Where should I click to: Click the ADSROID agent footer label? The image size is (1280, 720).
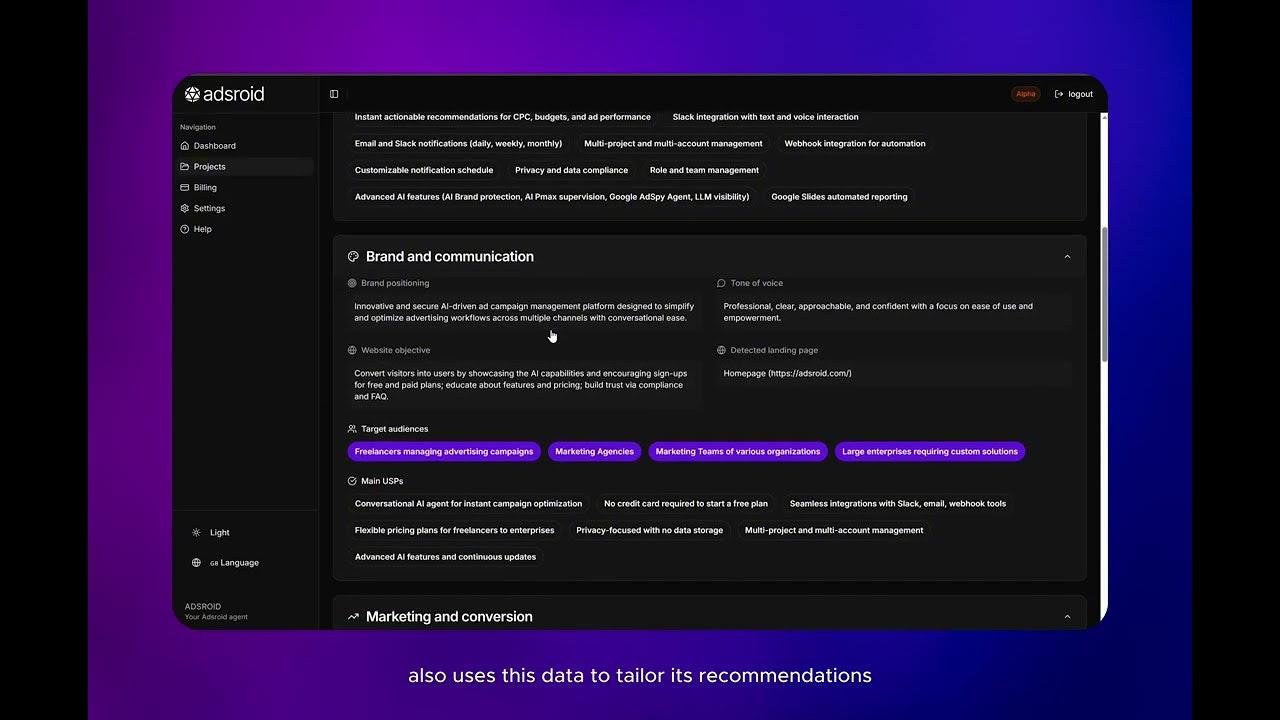216,612
